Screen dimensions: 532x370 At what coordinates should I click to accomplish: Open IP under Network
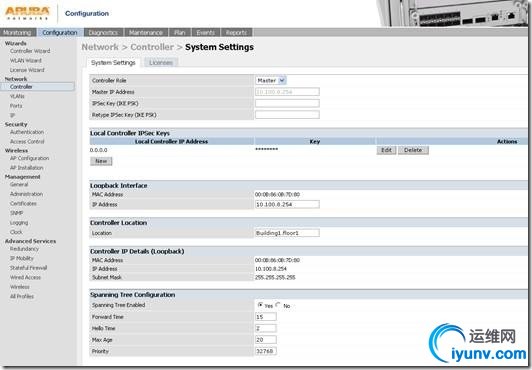point(12,115)
